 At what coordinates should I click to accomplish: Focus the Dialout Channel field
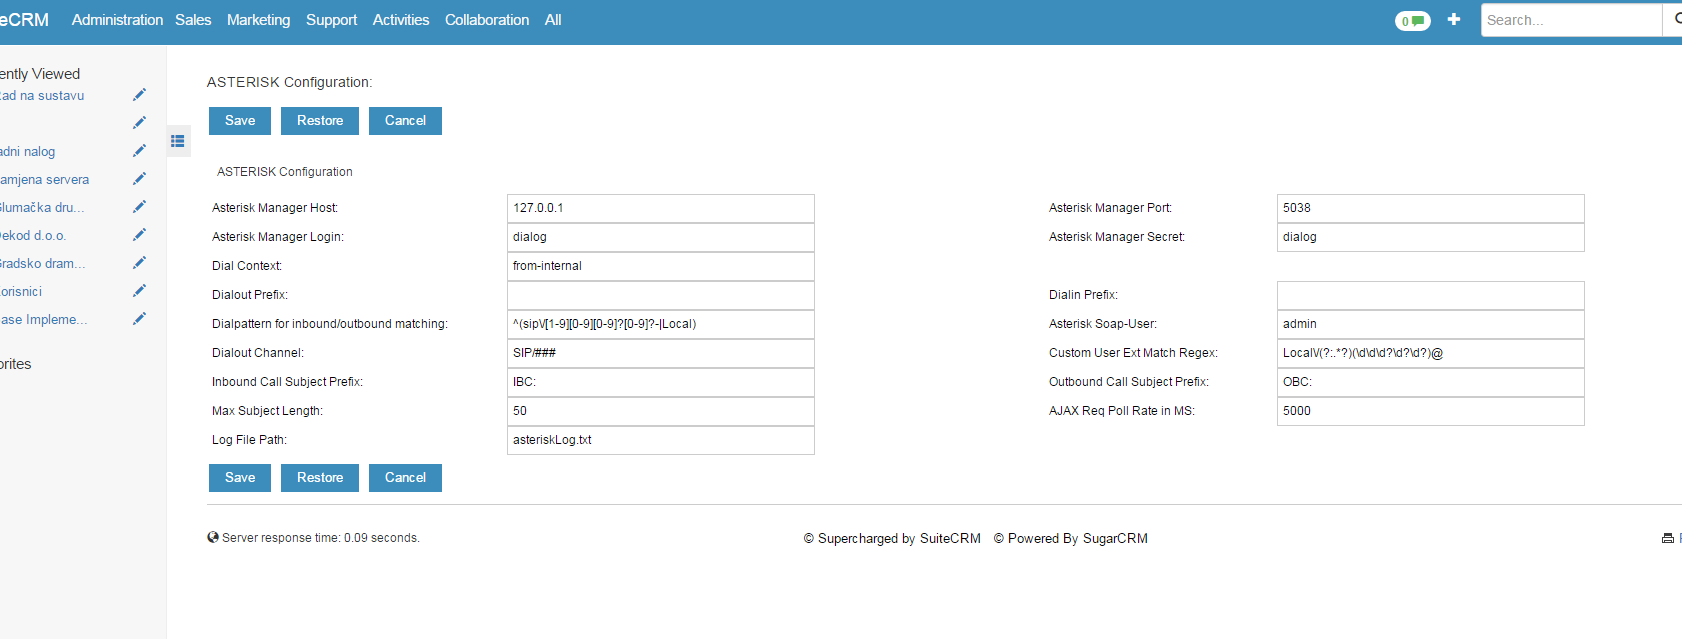pos(661,353)
